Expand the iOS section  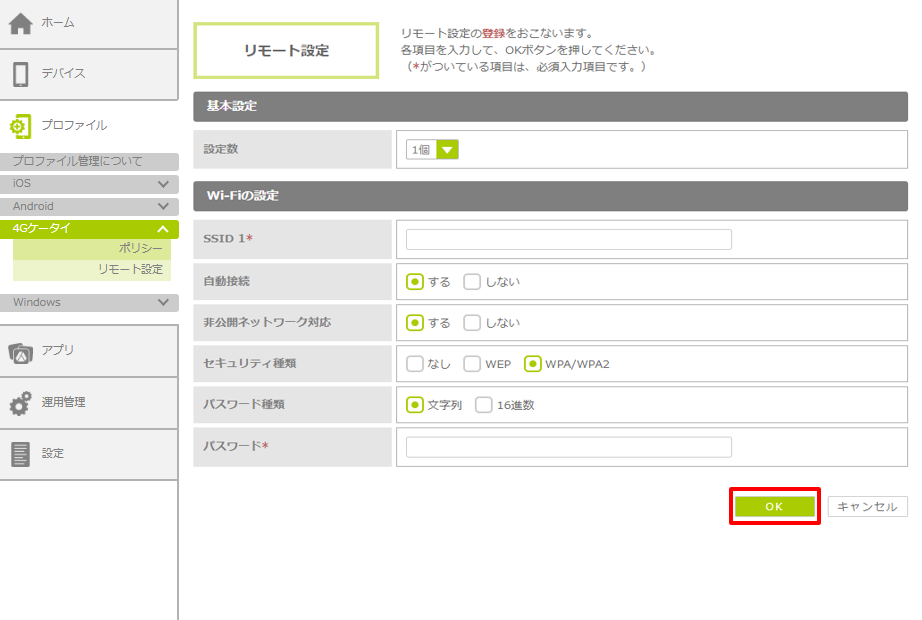tap(164, 184)
